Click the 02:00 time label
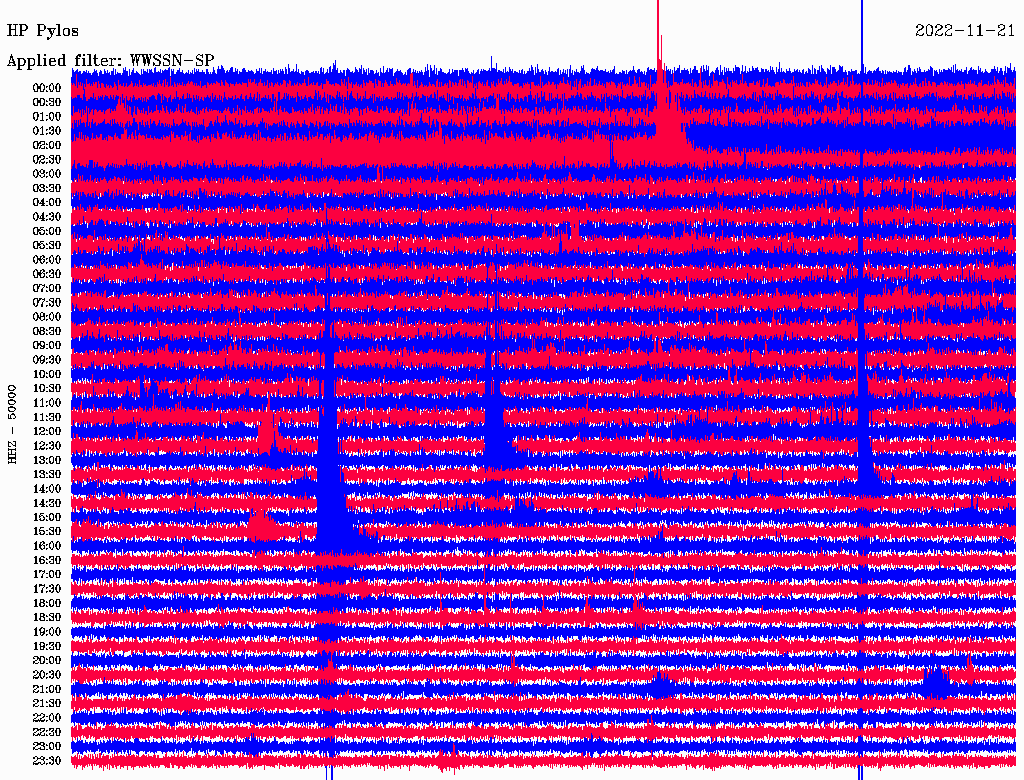 coord(47,145)
